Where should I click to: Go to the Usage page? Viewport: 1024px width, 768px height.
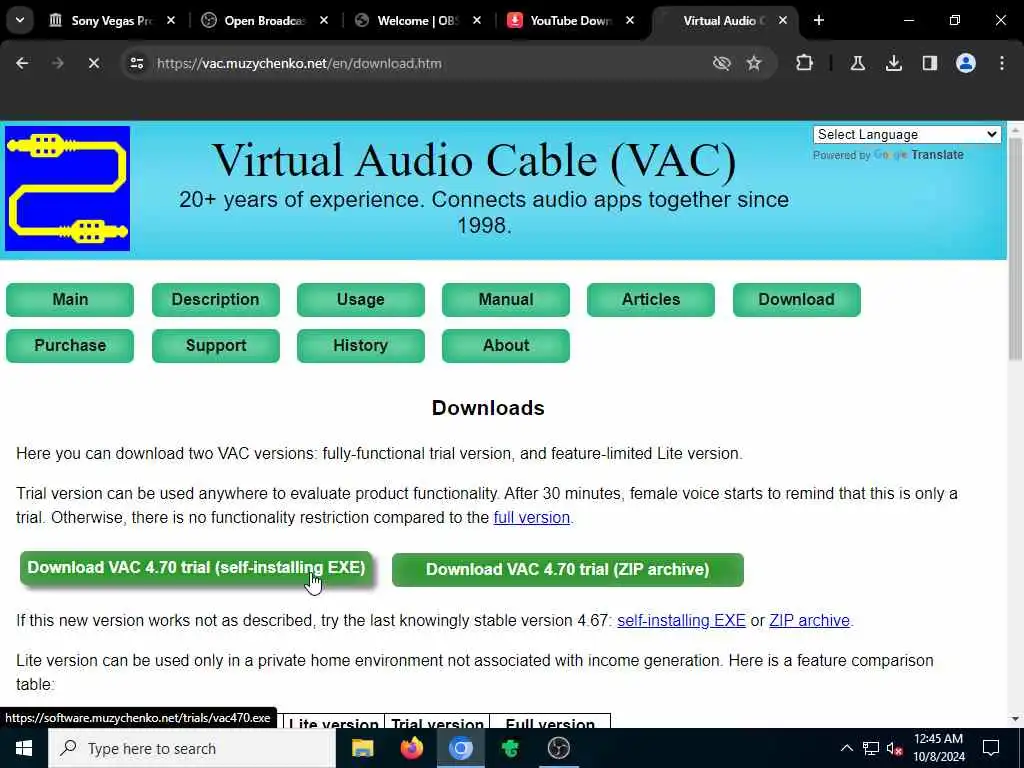pyautogui.click(x=360, y=300)
